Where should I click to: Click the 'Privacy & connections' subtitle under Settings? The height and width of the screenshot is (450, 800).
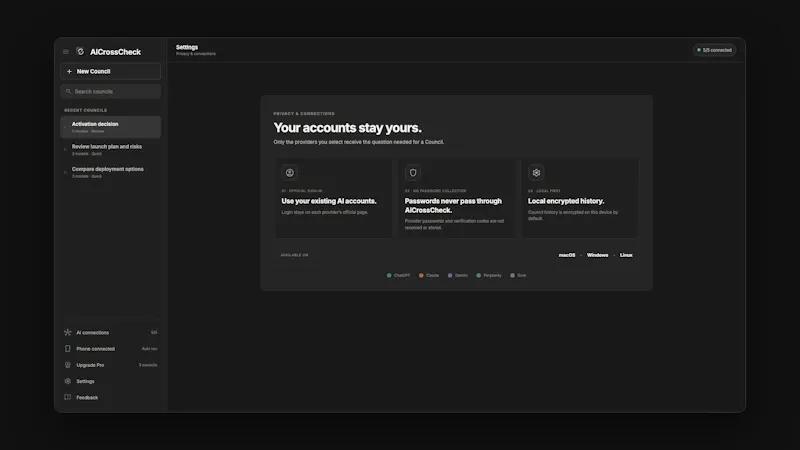pyautogui.click(x=196, y=54)
